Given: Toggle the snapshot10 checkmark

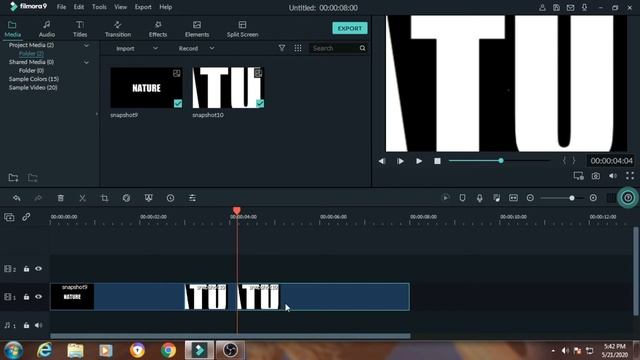Looking at the screenshot, I should 260,103.
